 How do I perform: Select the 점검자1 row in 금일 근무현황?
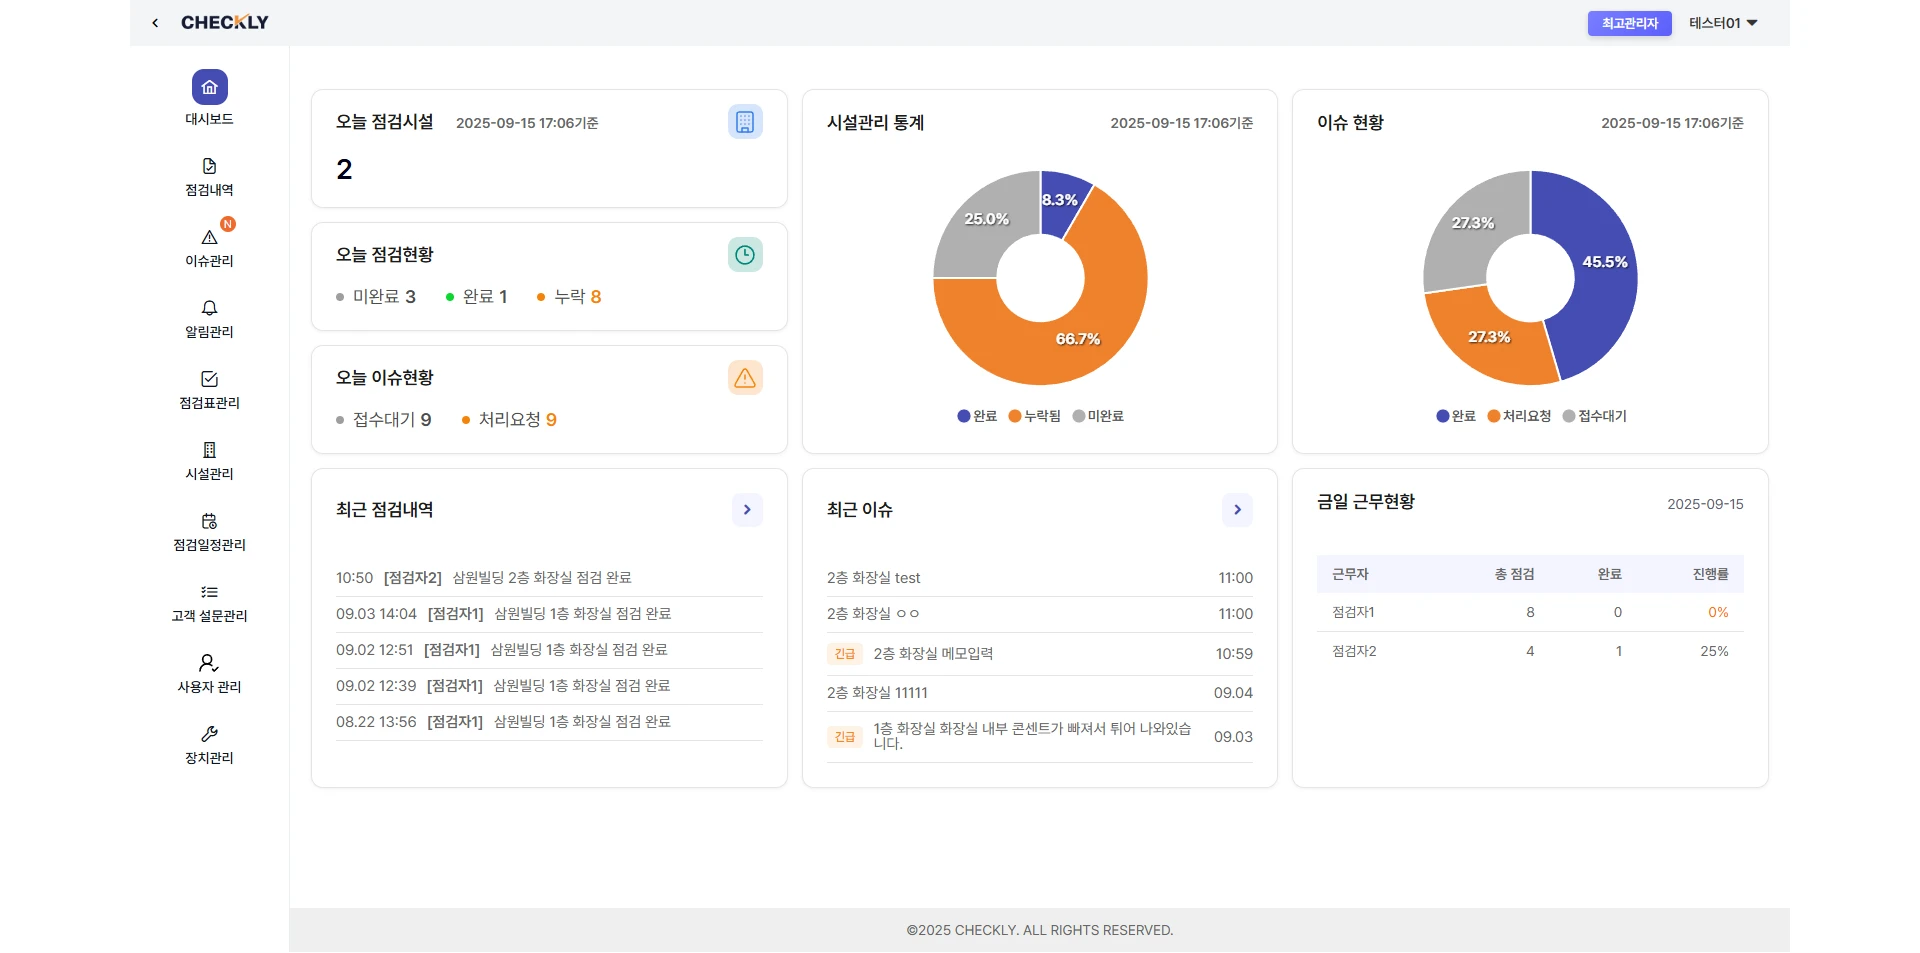click(x=1530, y=612)
